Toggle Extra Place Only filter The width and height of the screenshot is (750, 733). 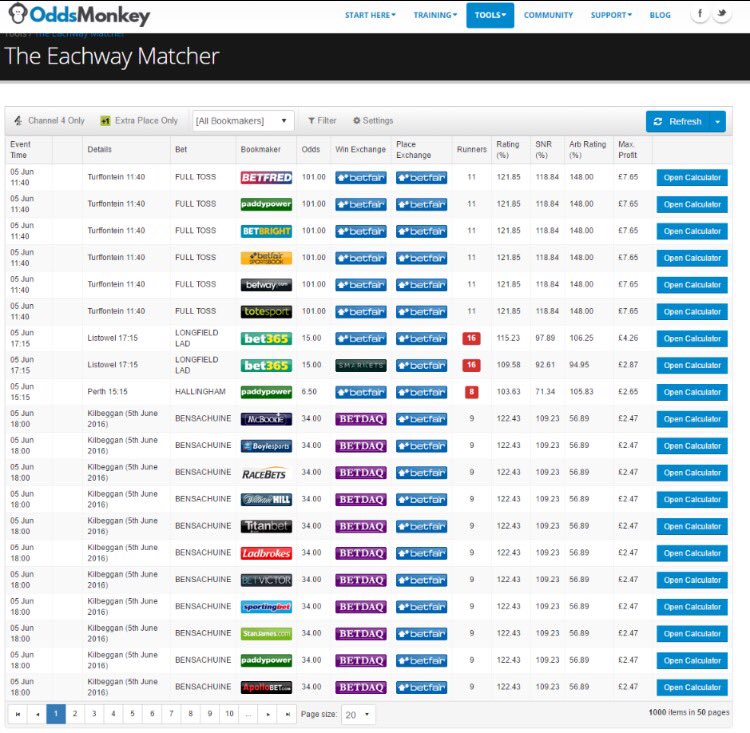[x=139, y=121]
